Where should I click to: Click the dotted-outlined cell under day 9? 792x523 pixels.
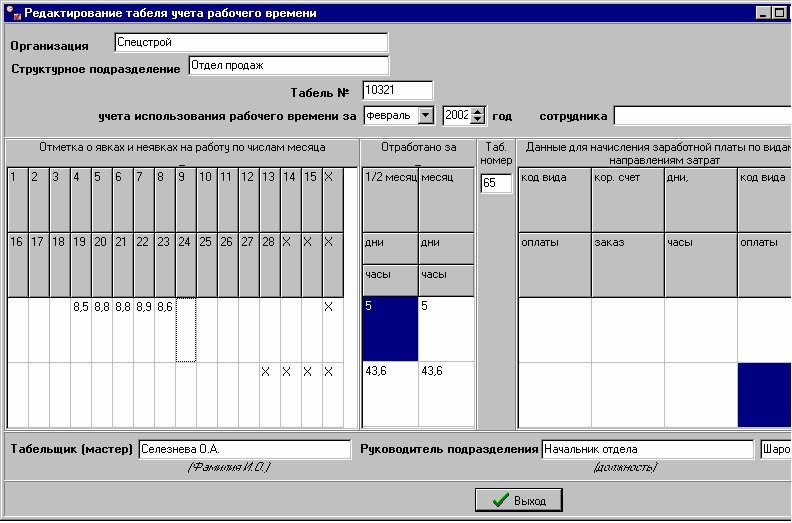coord(185,330)
